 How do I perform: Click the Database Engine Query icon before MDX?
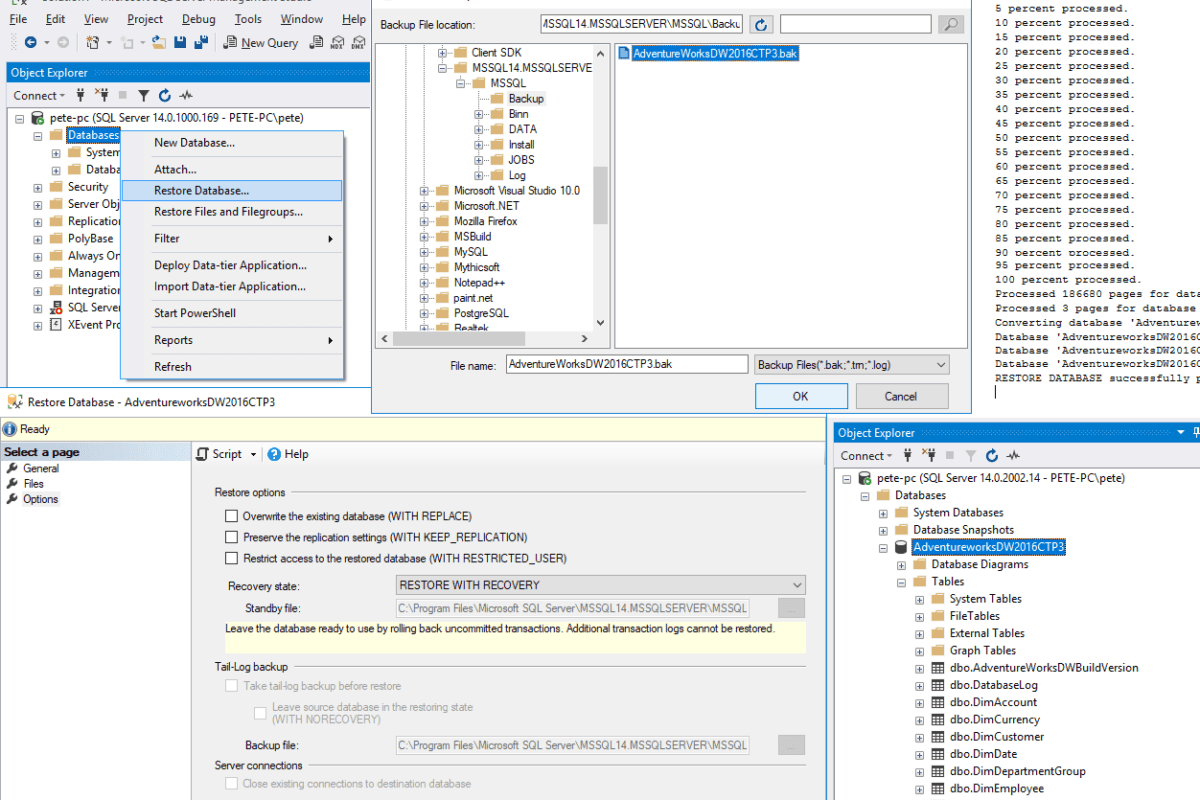click(x=315, y=43)
